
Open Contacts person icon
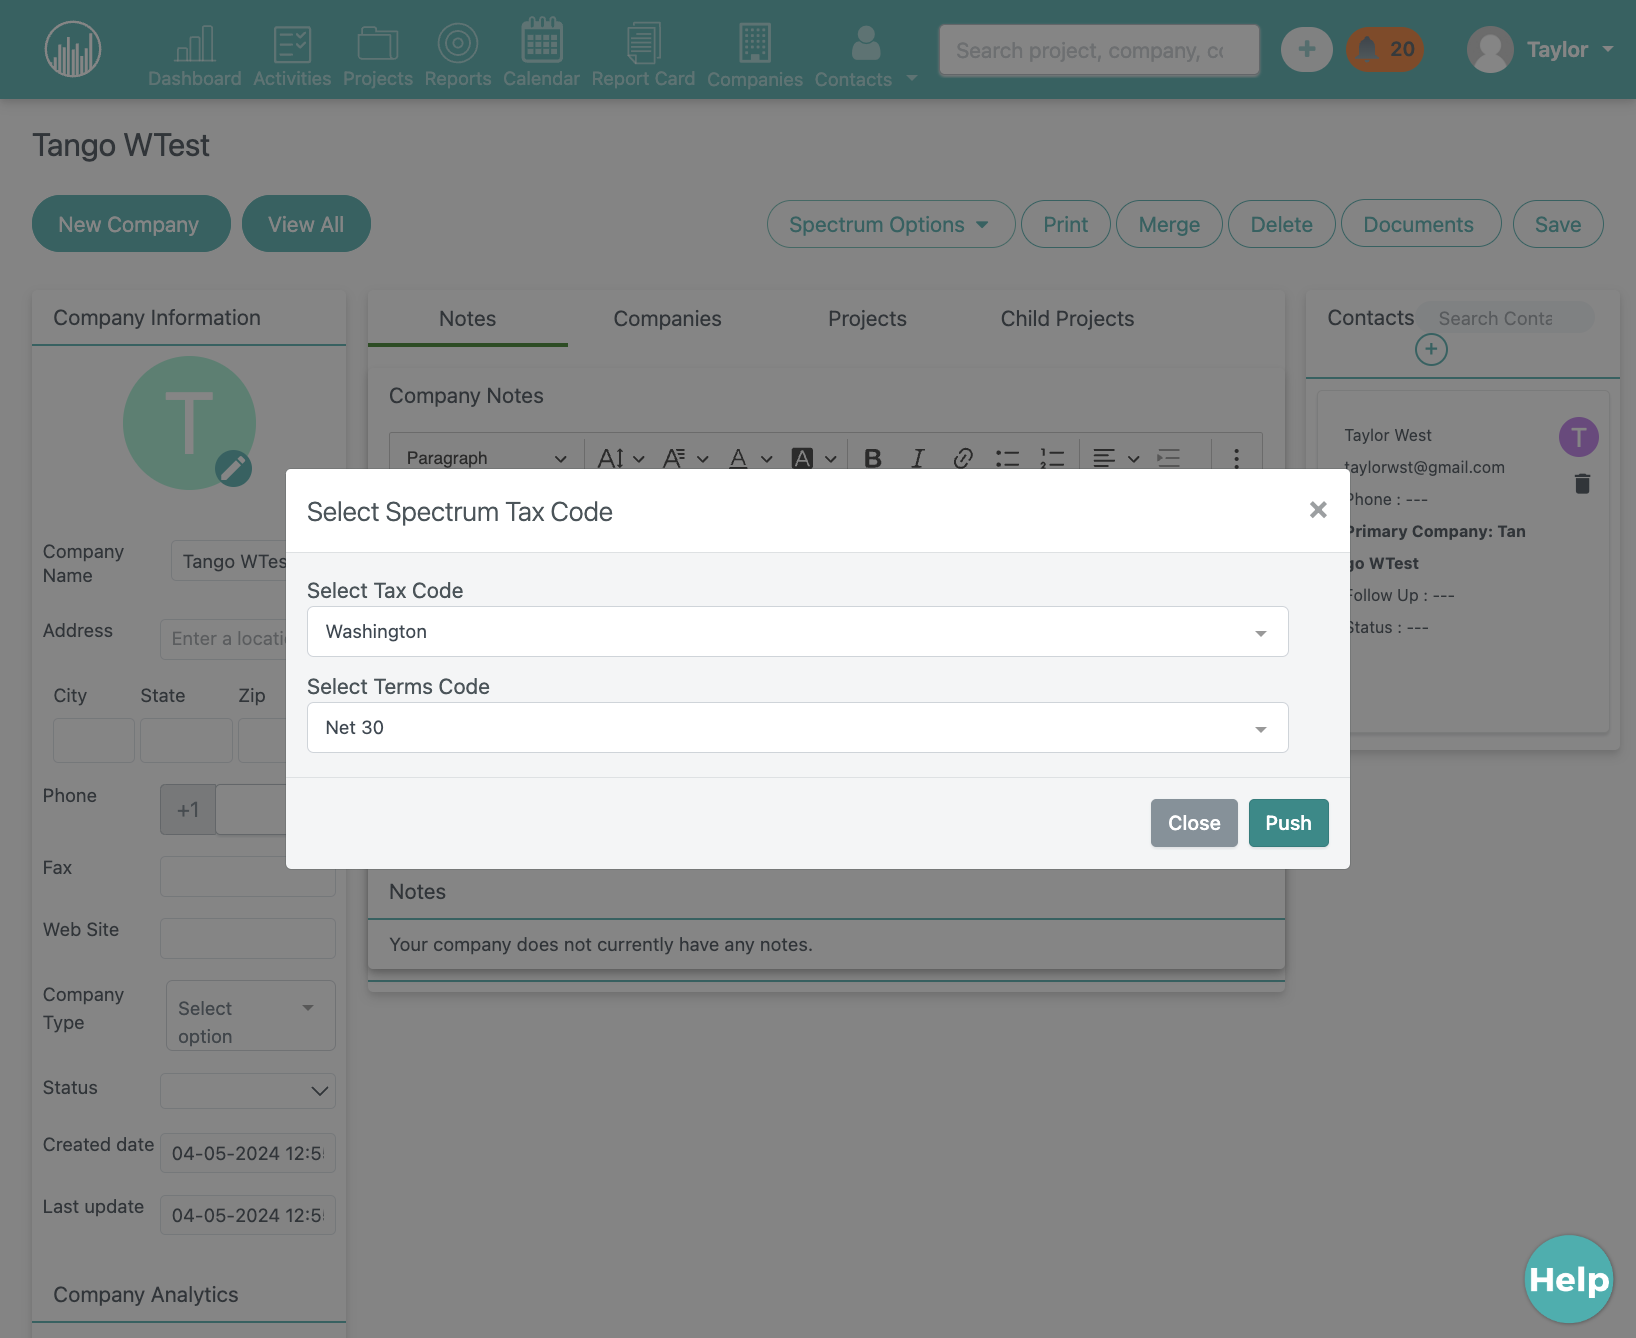click(866, 43)
